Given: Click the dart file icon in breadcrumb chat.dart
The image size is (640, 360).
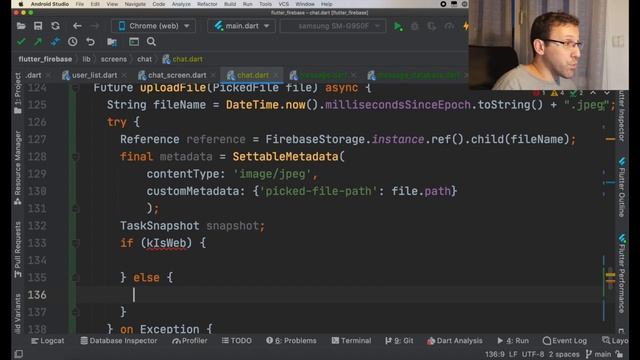Looking at the screenshot, I should tap(166, 59).
